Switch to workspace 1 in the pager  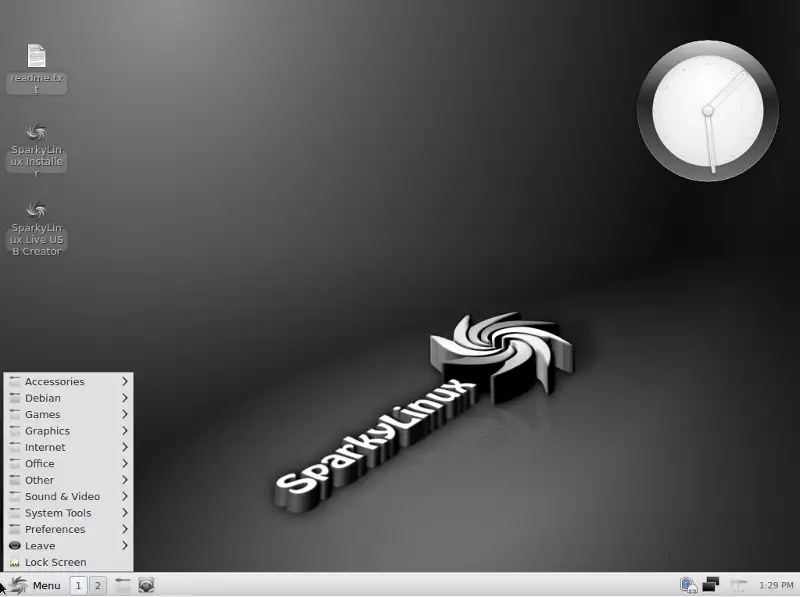coord(78,585)
